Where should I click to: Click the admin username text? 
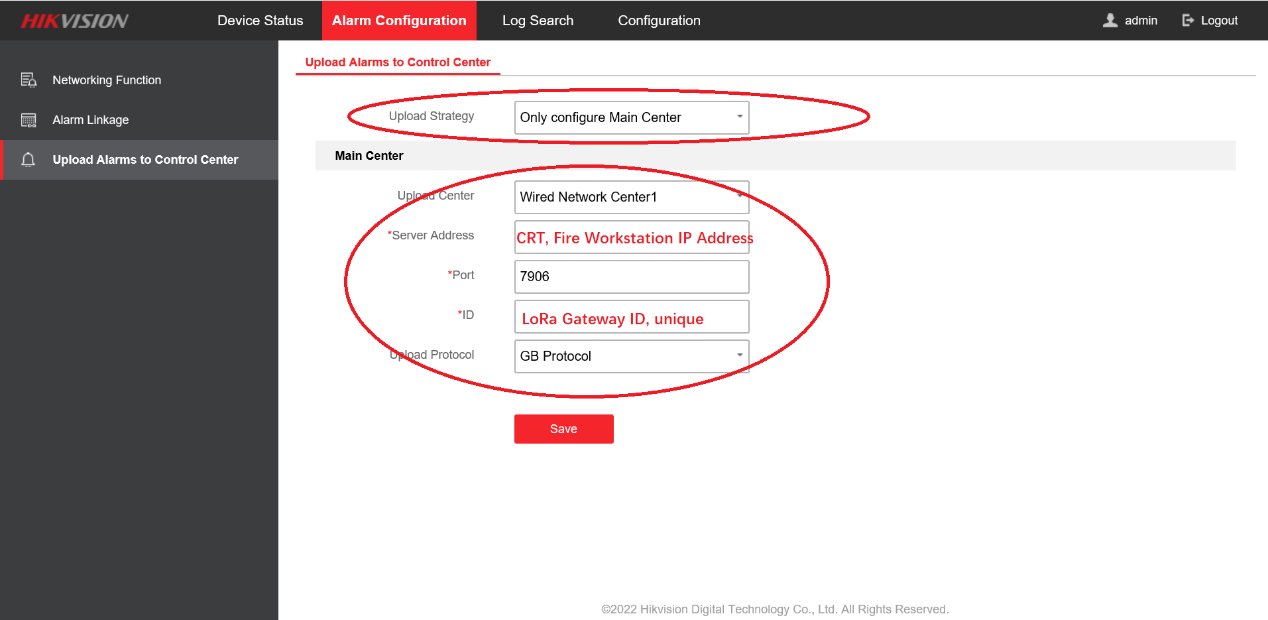1141,20
